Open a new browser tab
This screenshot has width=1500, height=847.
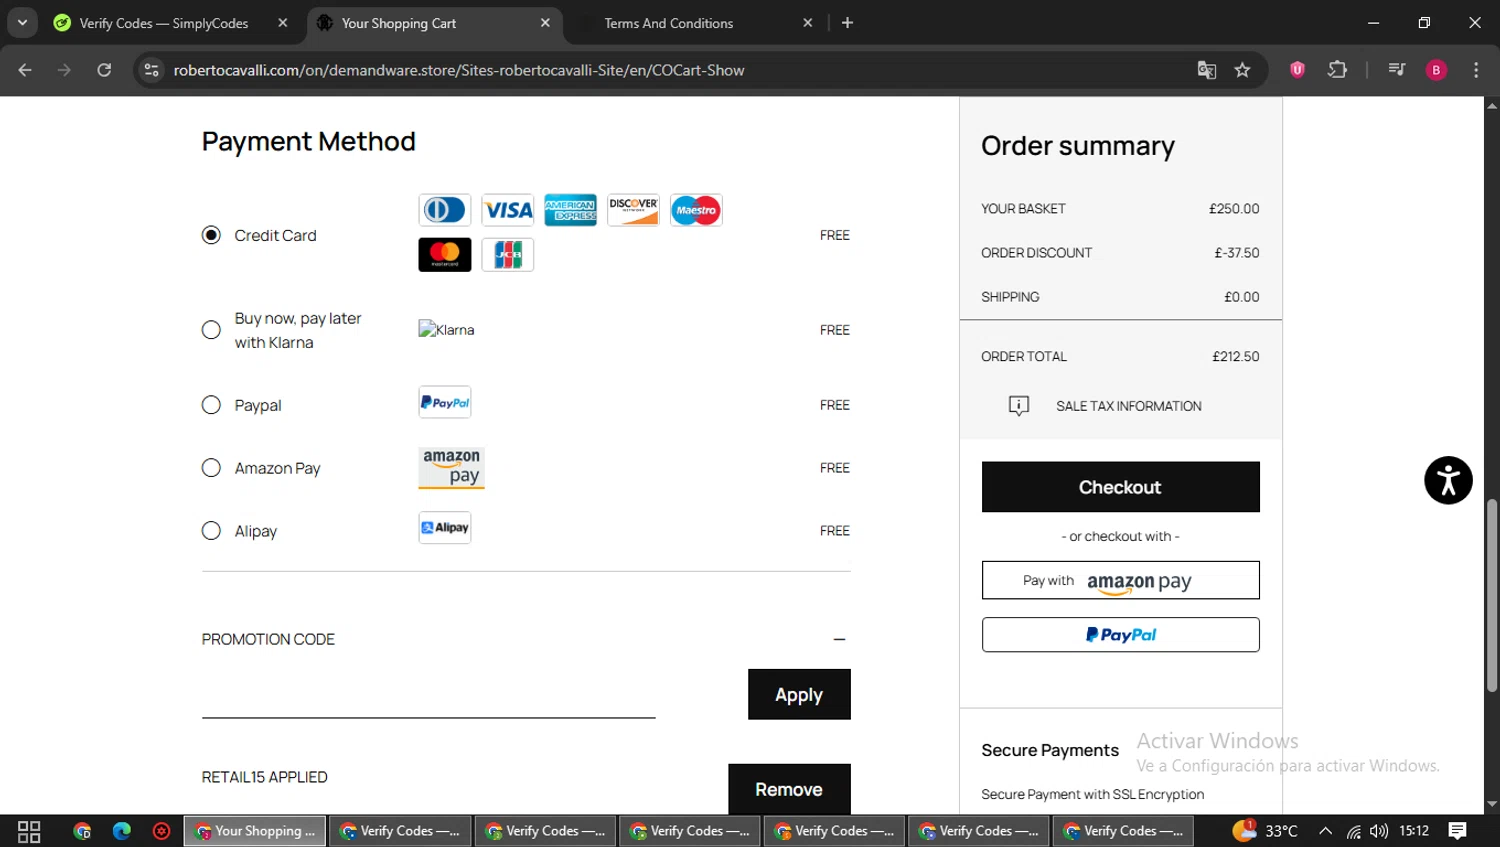pyautogui.click(x=847, y=23)
